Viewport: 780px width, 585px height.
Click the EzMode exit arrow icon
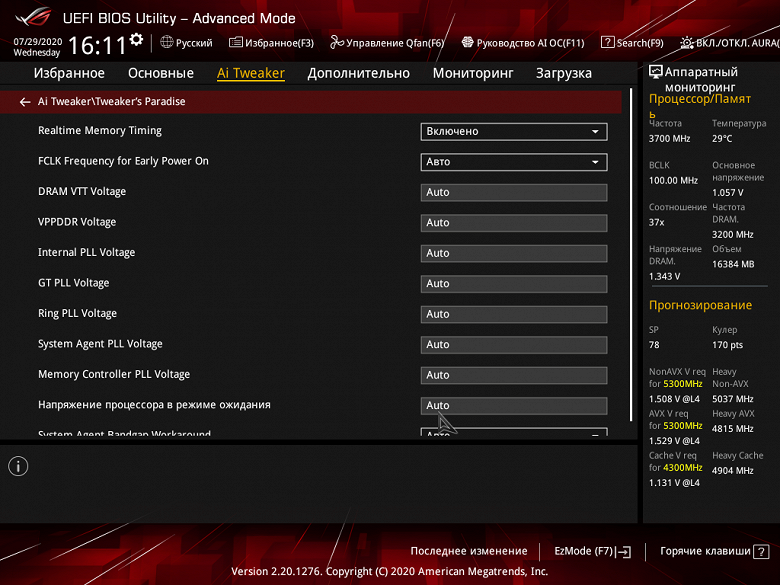[623, 552]
